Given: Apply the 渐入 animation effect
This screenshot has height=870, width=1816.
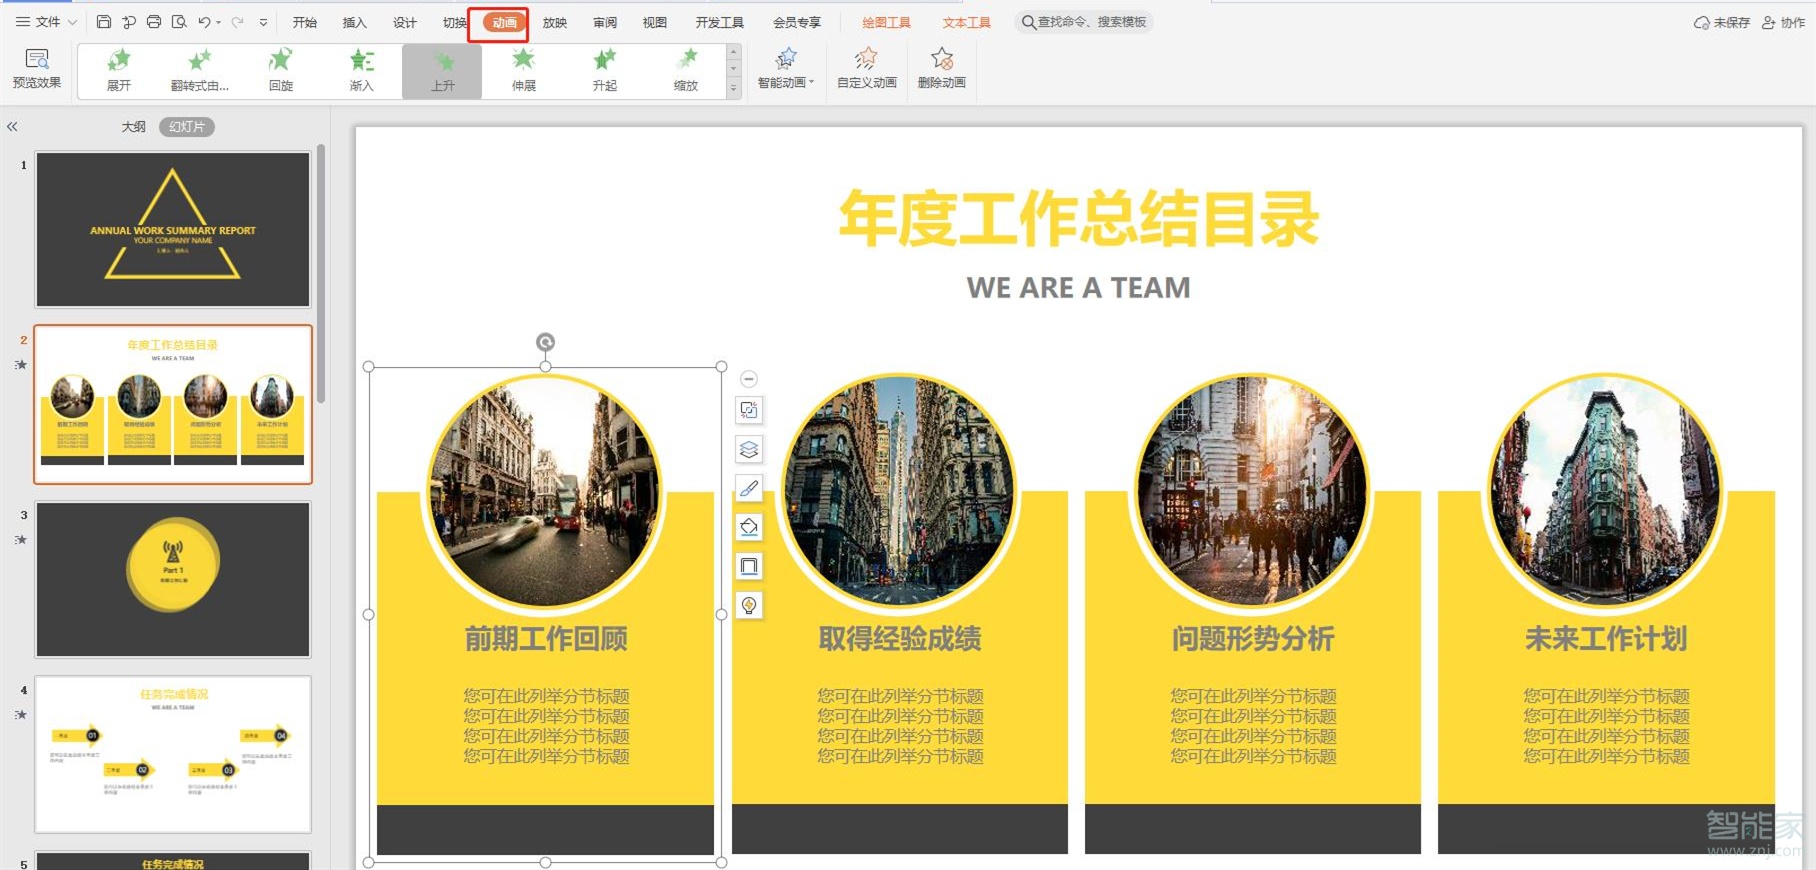Looking at the screenshot, I should click(361, 71).
